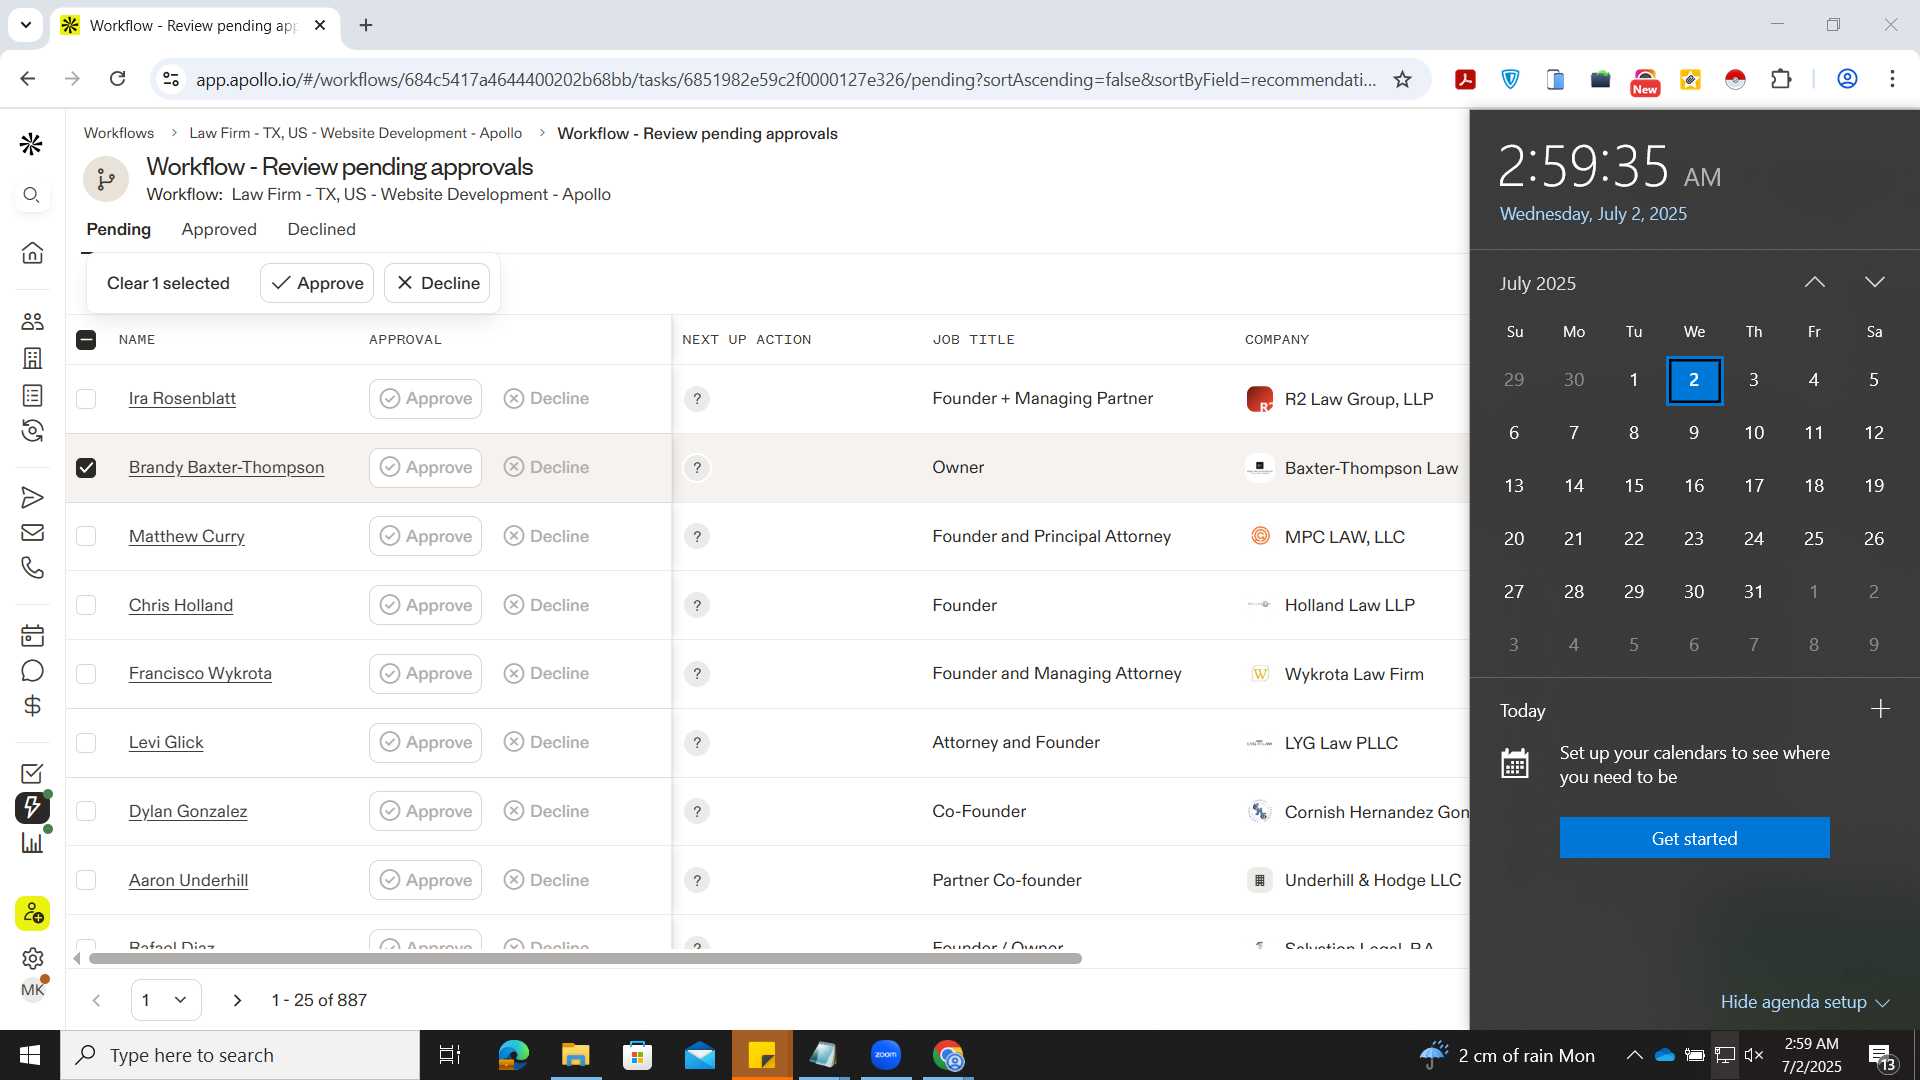Select Ira Rosenblatt row checkbox
The width and height of the screenshot is (1920, 1080).
tap(86, 399)
